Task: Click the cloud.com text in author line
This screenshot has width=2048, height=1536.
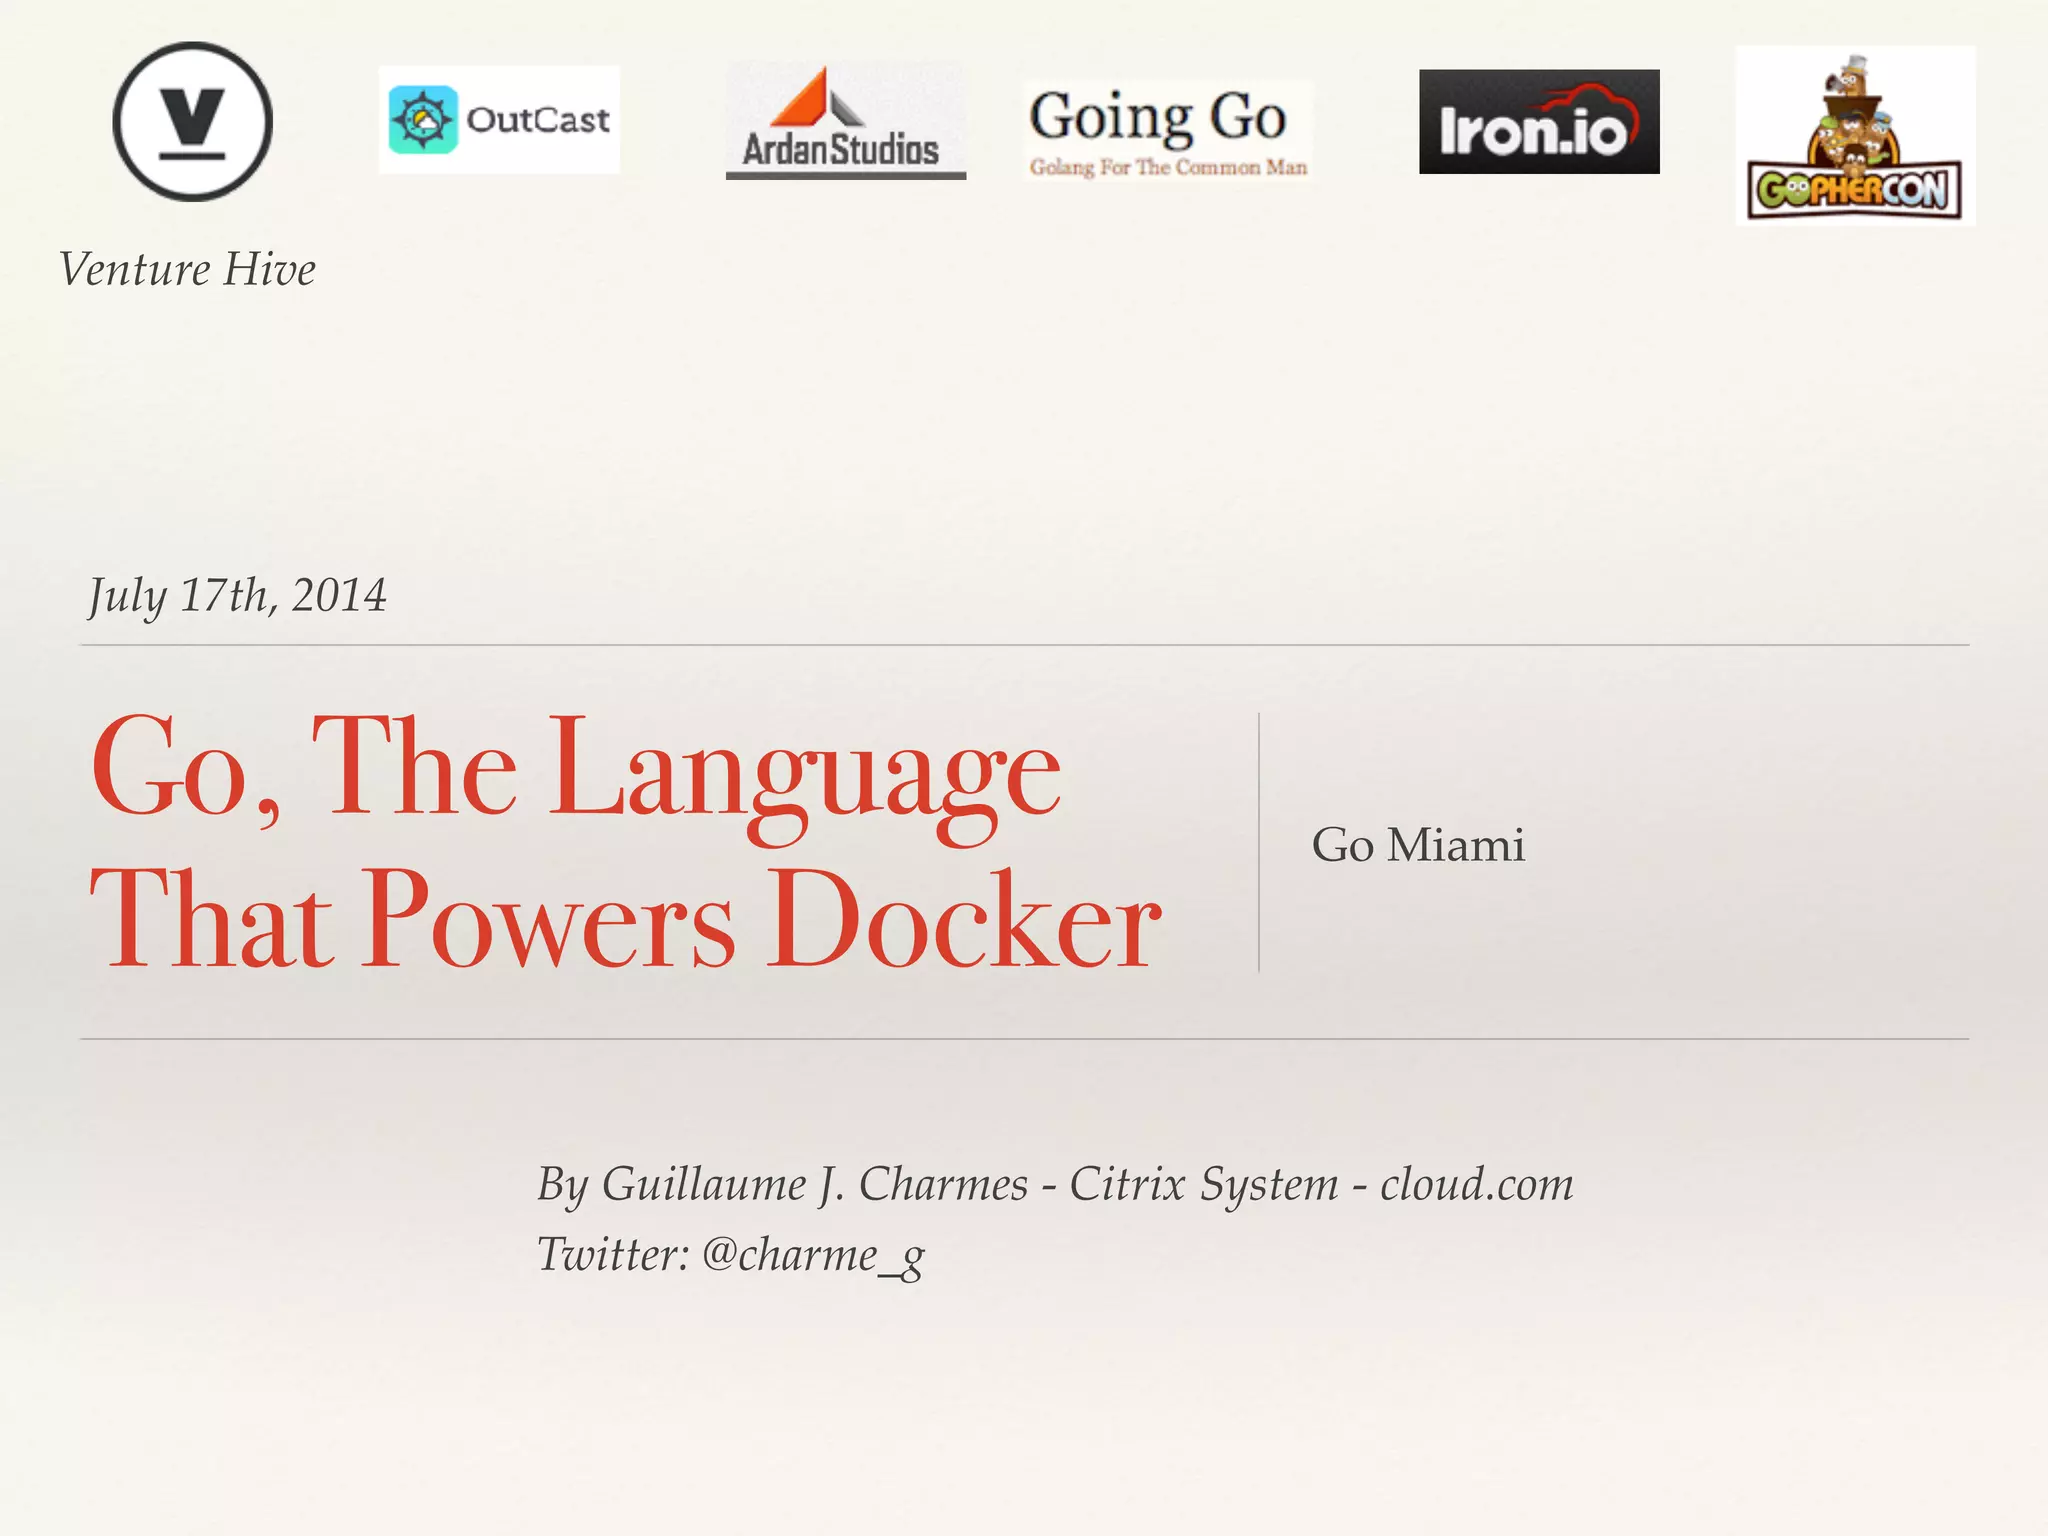Action: tap(1476, 1185)
